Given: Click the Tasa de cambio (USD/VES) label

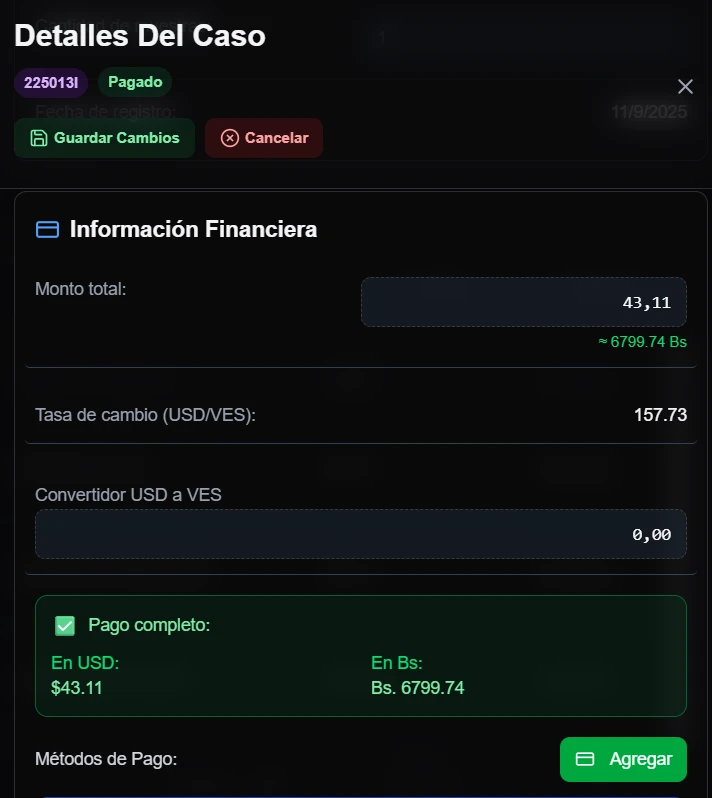Looking at the screenshot, I should pyautogui.click(x=145, y=414).
